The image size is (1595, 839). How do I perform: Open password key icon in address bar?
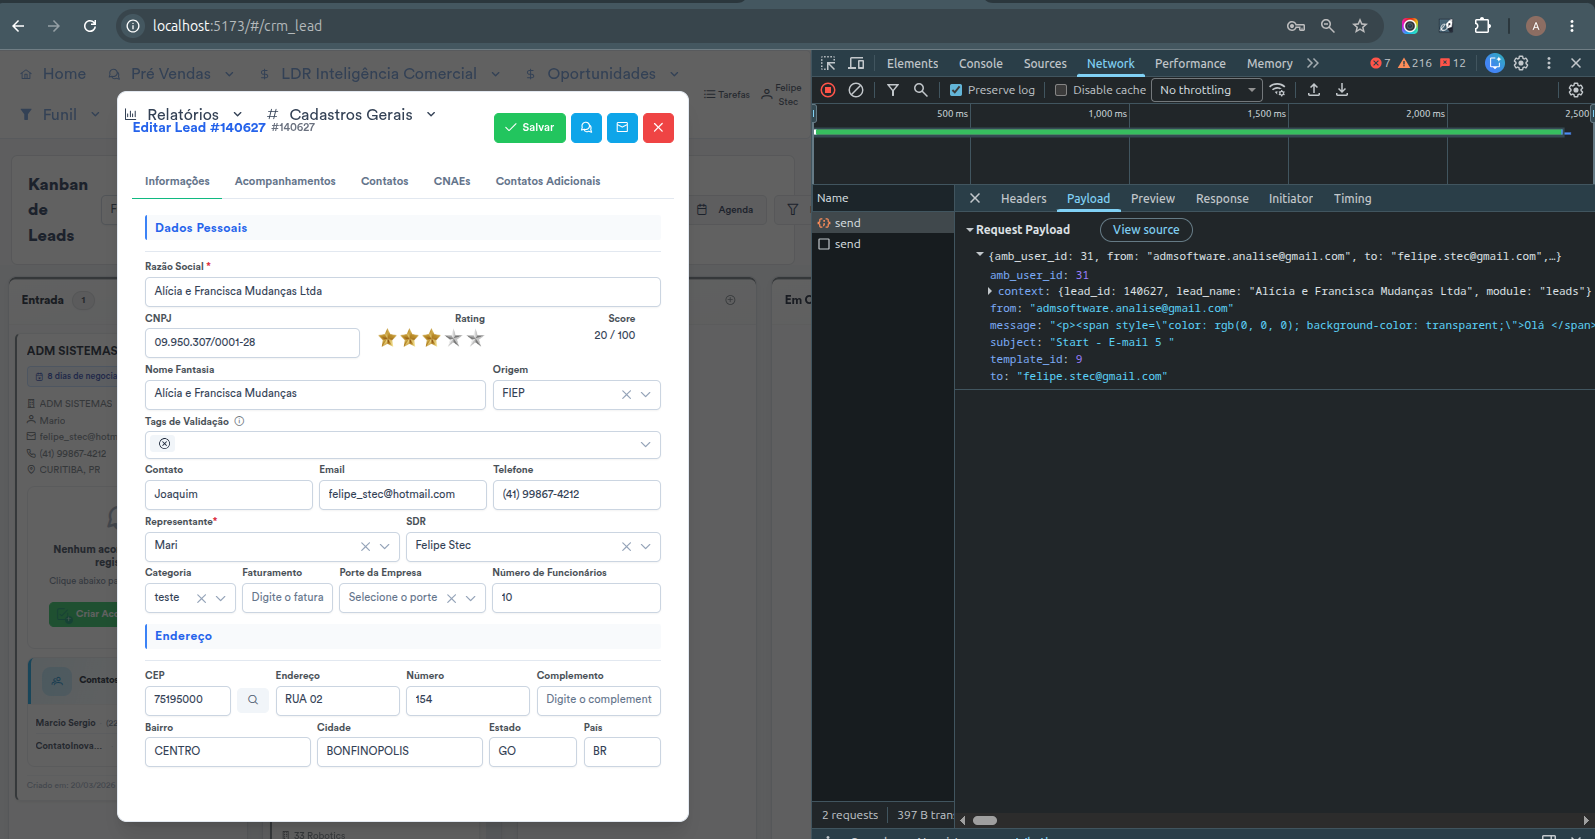tap(1296, 26)
